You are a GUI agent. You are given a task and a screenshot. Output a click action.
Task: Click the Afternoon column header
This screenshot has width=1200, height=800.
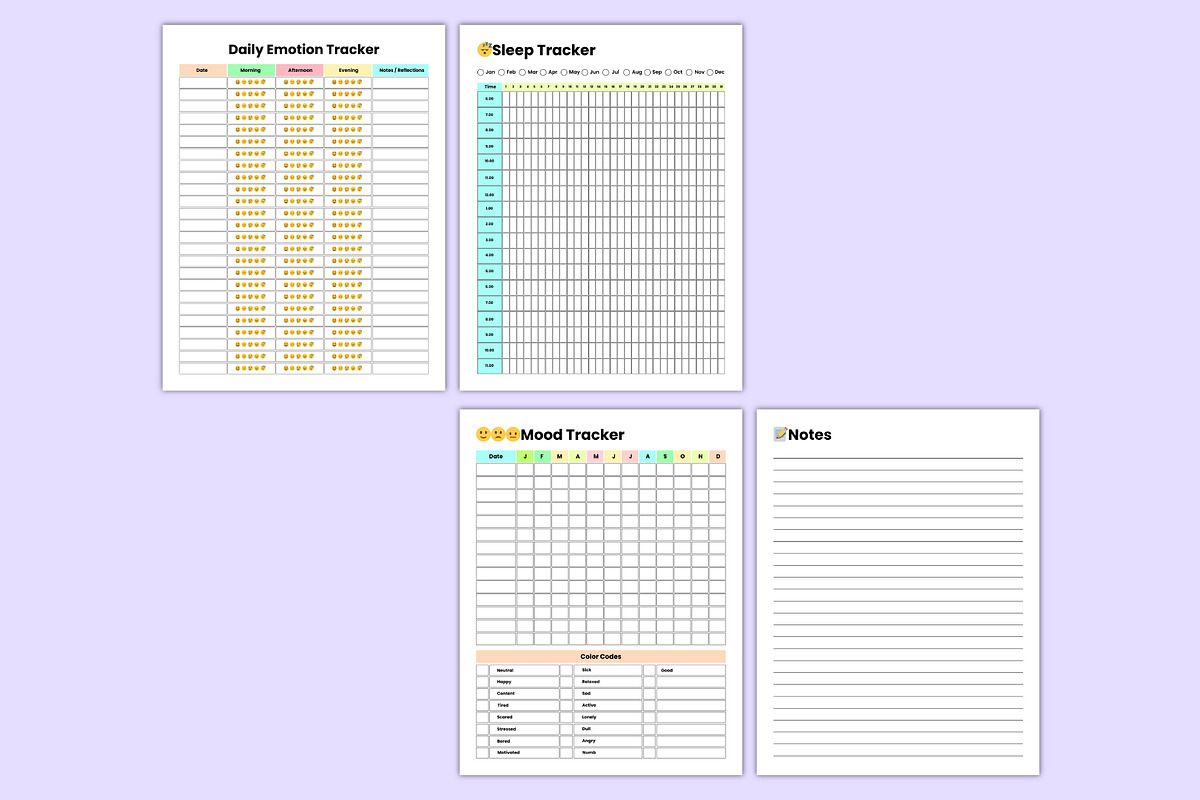tap(300, 70)
